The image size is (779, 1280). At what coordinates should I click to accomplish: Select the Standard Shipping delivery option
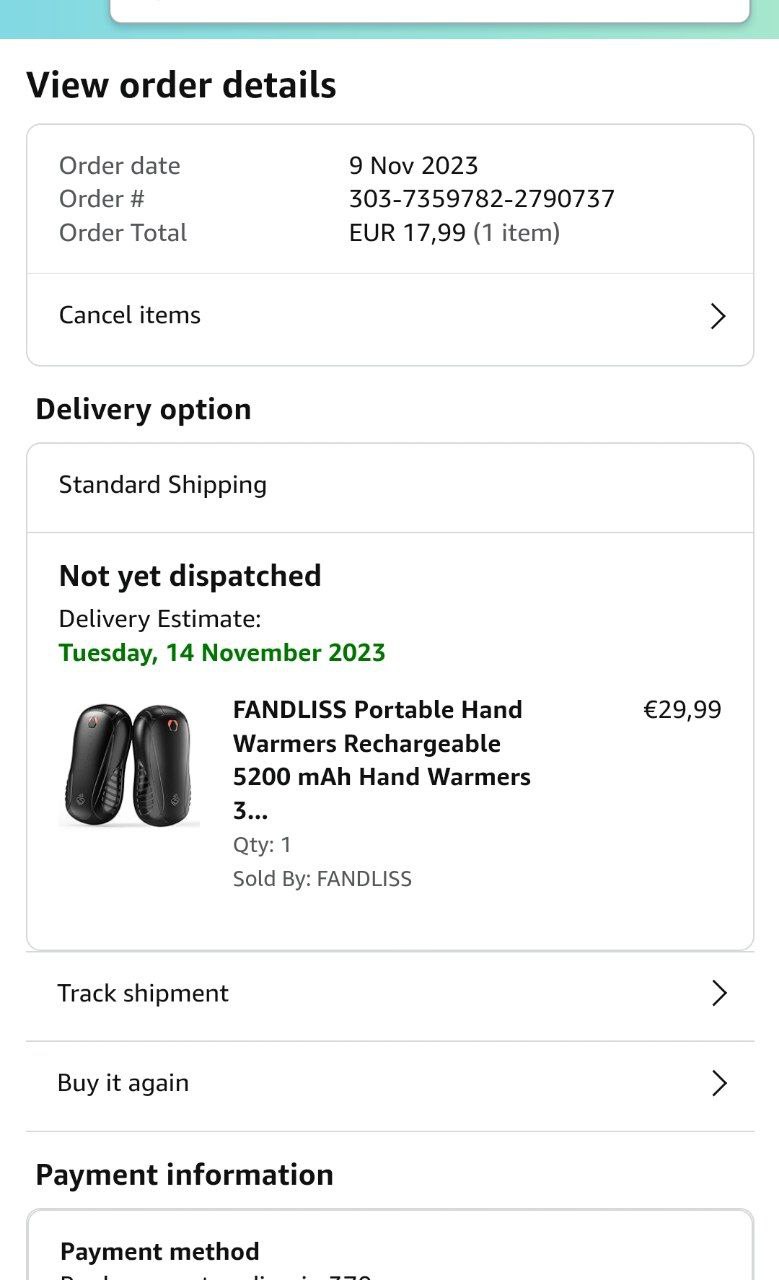pyautogui.click(x=163, y=485)
